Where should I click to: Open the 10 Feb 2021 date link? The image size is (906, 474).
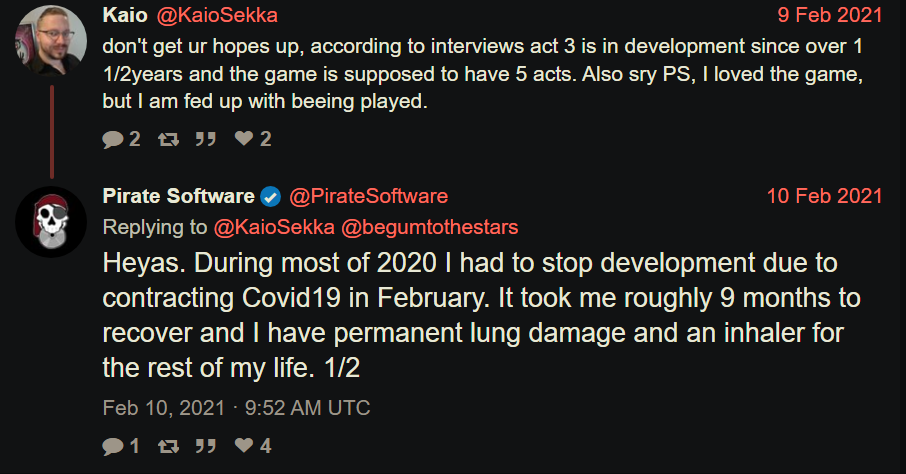coord(825,196)
